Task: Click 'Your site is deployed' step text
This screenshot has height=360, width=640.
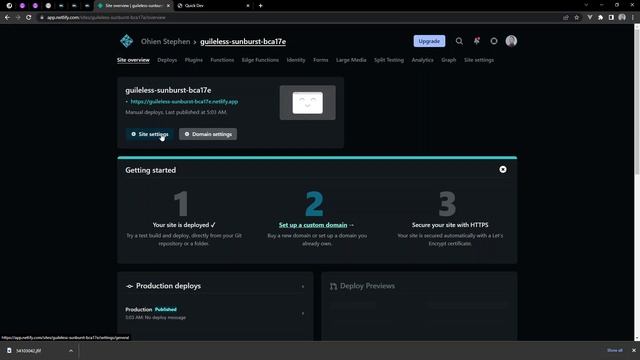Action: 184,225
